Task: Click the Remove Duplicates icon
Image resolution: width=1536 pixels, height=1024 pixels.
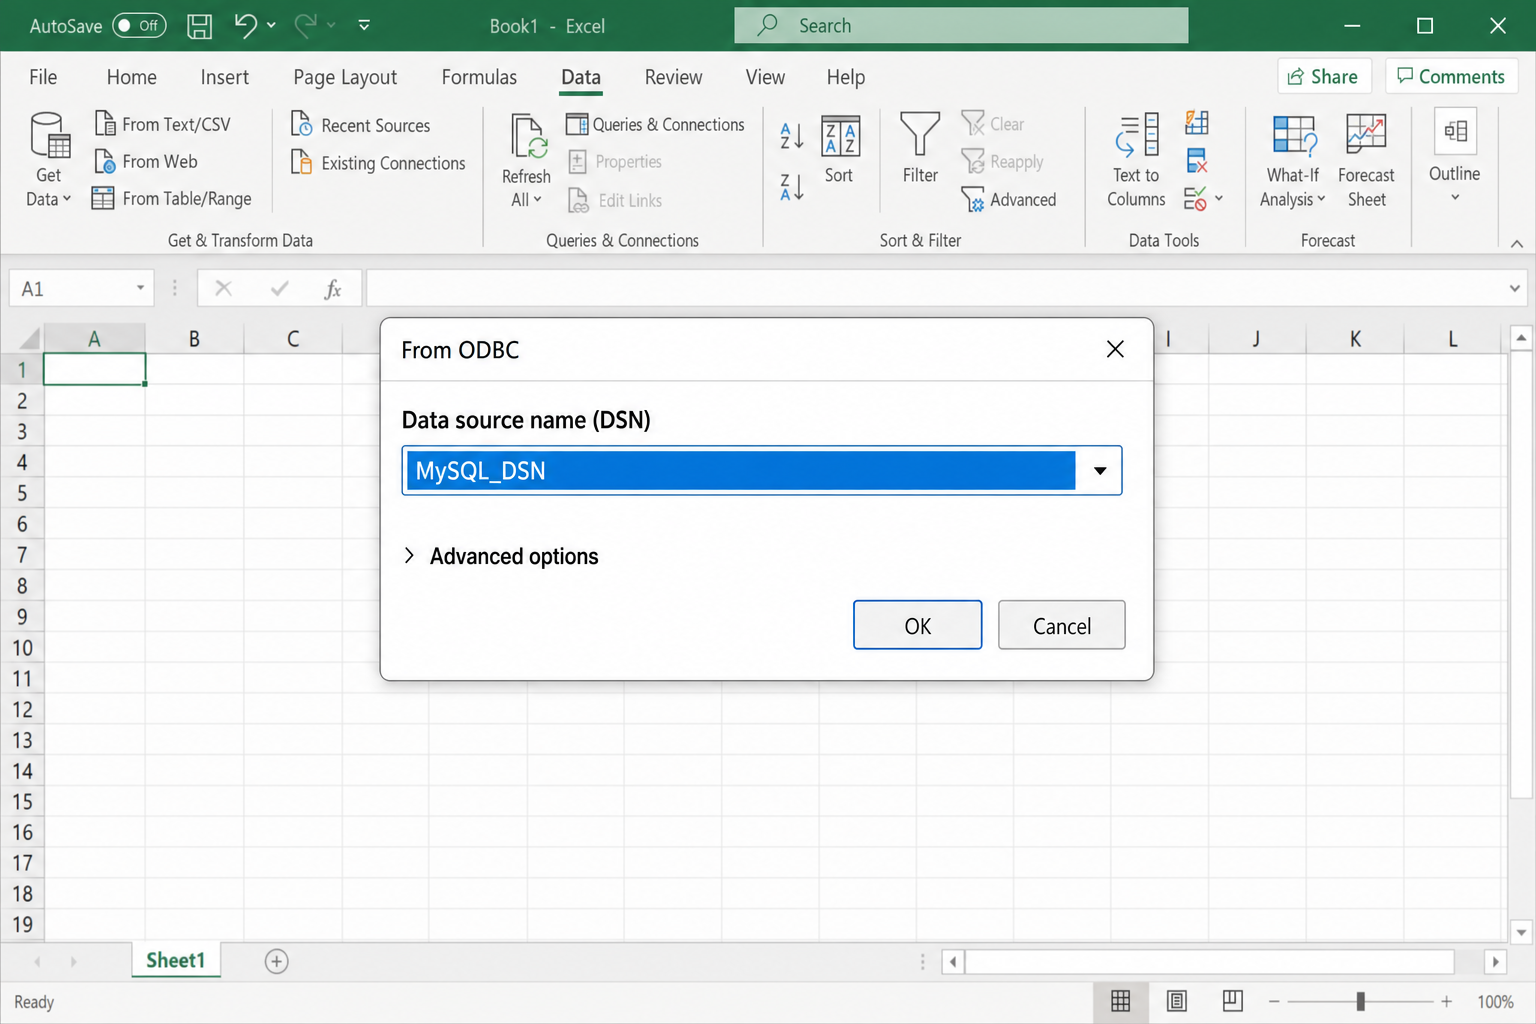Action: coord(1196,160)
